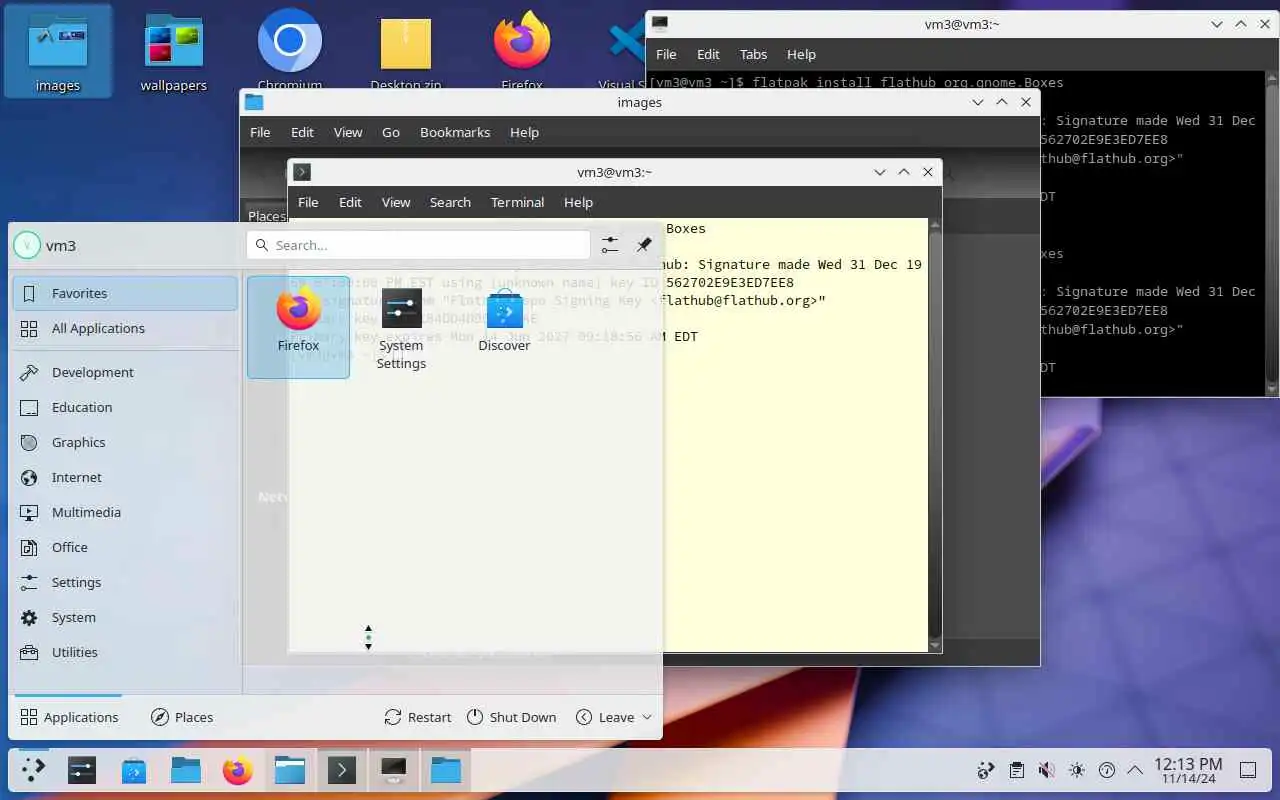Open Go menu in images window
The height and width of the screenshot is (800, 1280).
tap(391, 132)
